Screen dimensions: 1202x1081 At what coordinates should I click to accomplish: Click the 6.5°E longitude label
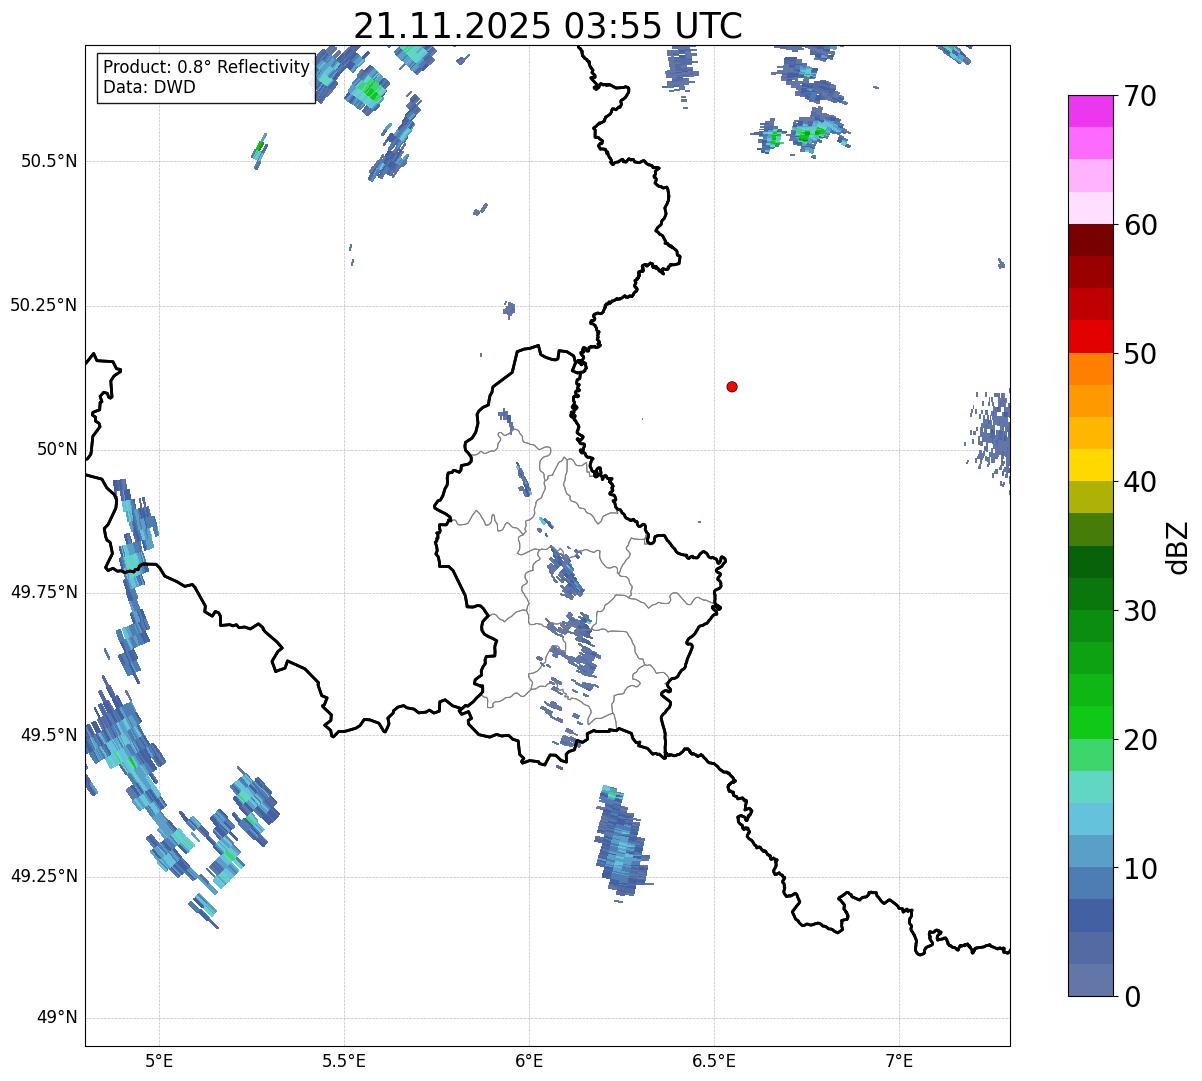[714, 1060]
